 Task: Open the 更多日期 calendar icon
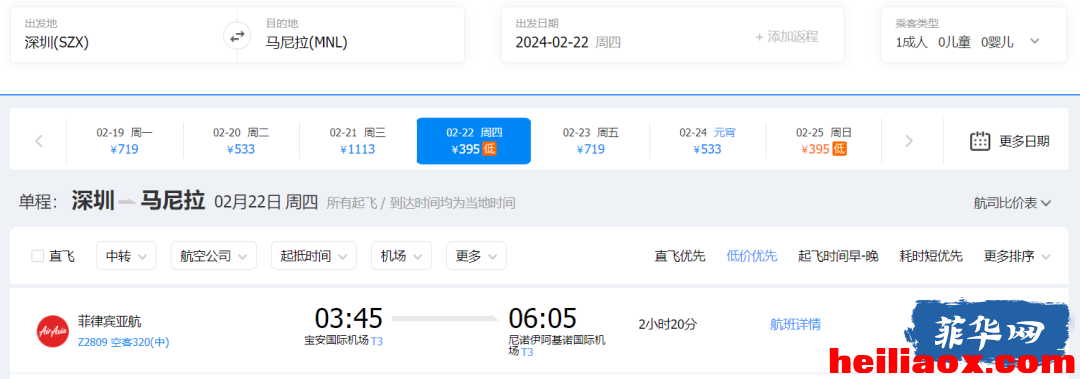[979, 141]
